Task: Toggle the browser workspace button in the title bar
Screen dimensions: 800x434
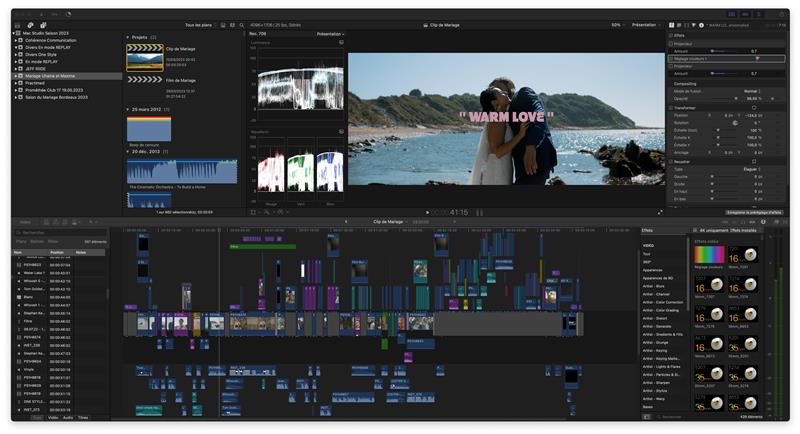Action: point(732,14)
